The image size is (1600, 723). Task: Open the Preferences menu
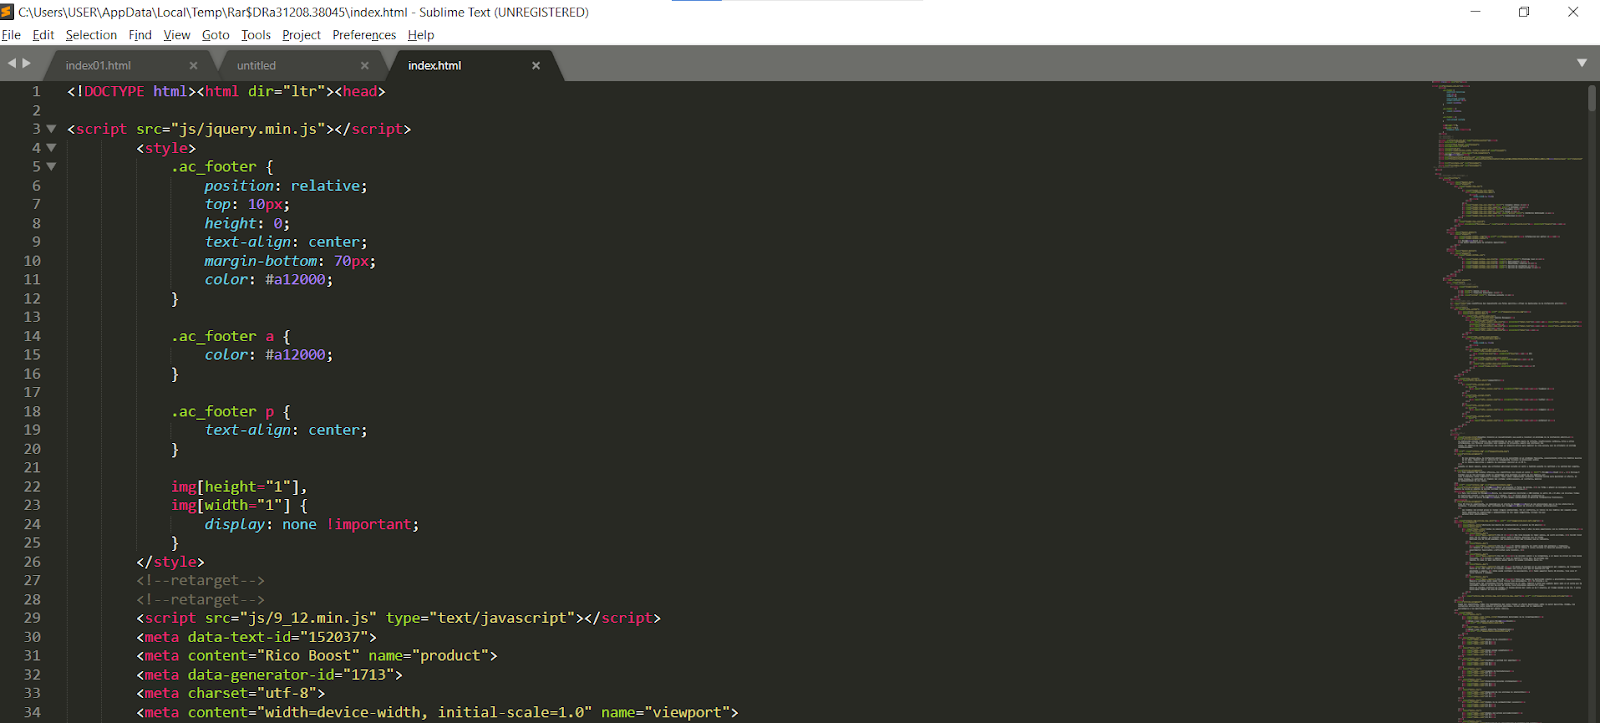coord(364,35)
